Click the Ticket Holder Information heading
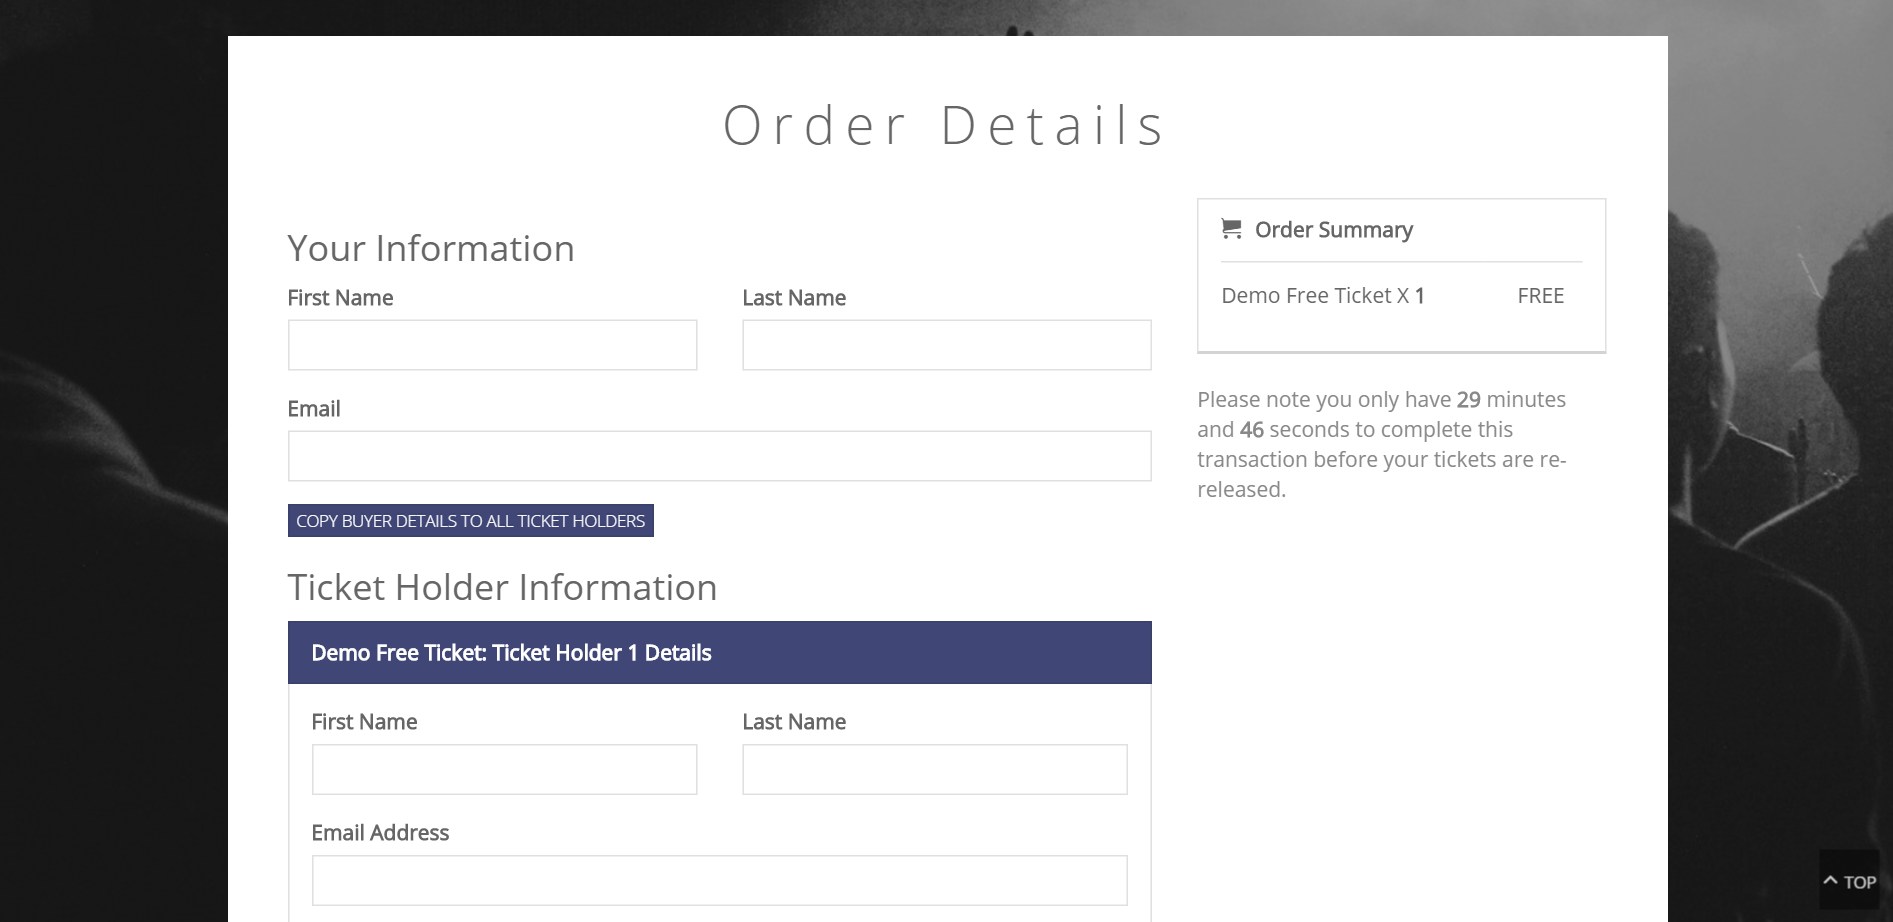Viewport: 1893px width, 922px height. 502,587
